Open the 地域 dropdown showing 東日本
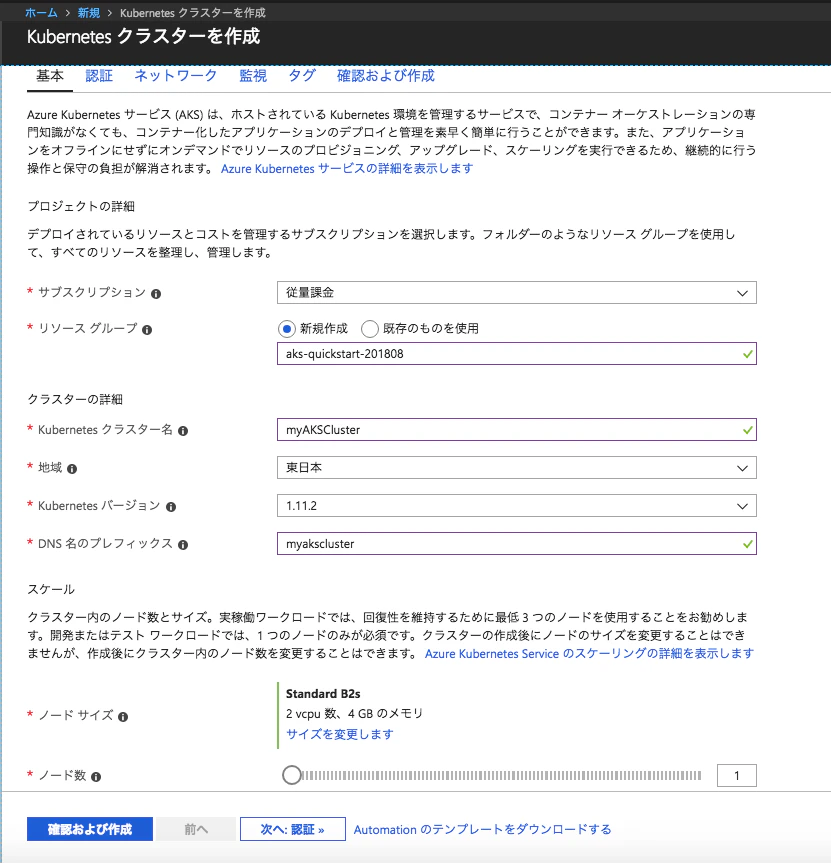The image size is (831, 863). click(517, 467)
